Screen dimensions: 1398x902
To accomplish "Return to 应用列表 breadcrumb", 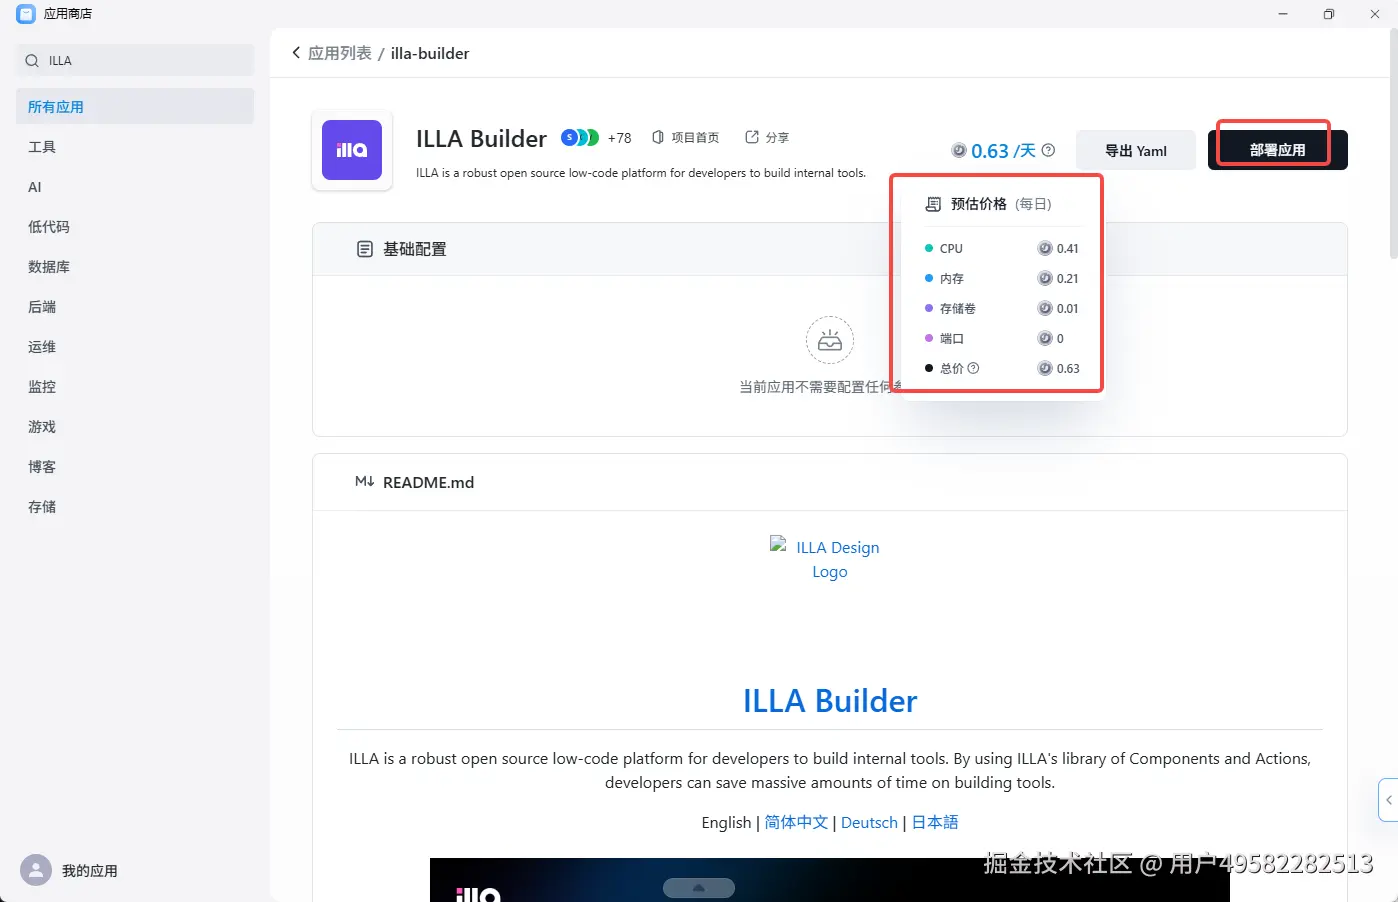I will (340, 53).
